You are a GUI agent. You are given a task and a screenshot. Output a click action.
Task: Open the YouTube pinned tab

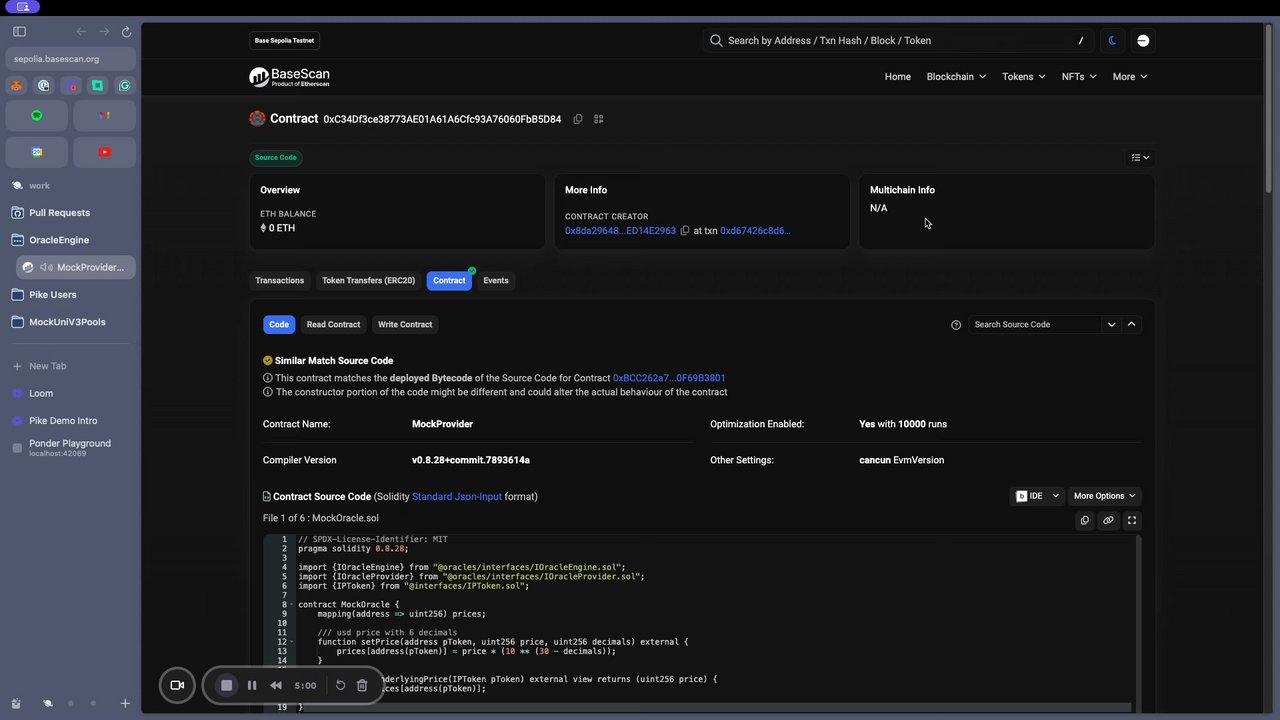105,152
